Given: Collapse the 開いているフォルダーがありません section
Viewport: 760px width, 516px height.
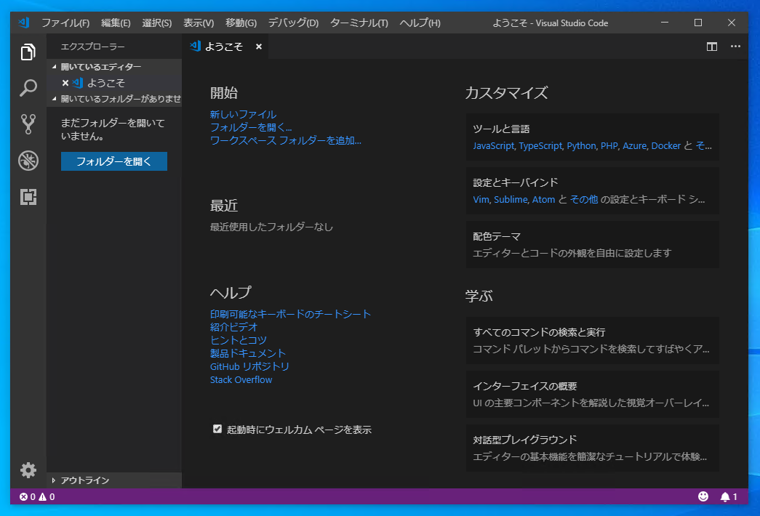Looking at the screenshot, I should pyautogui.click(x=116, y=99).
